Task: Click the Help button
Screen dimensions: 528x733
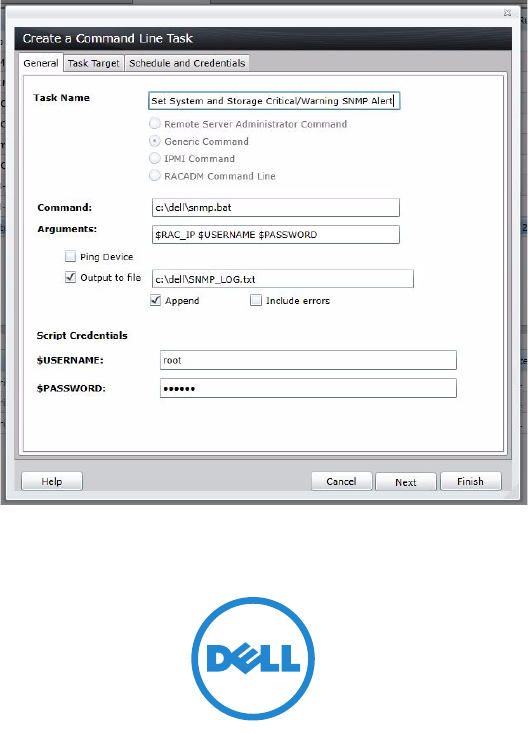Action: pos(52,481)
